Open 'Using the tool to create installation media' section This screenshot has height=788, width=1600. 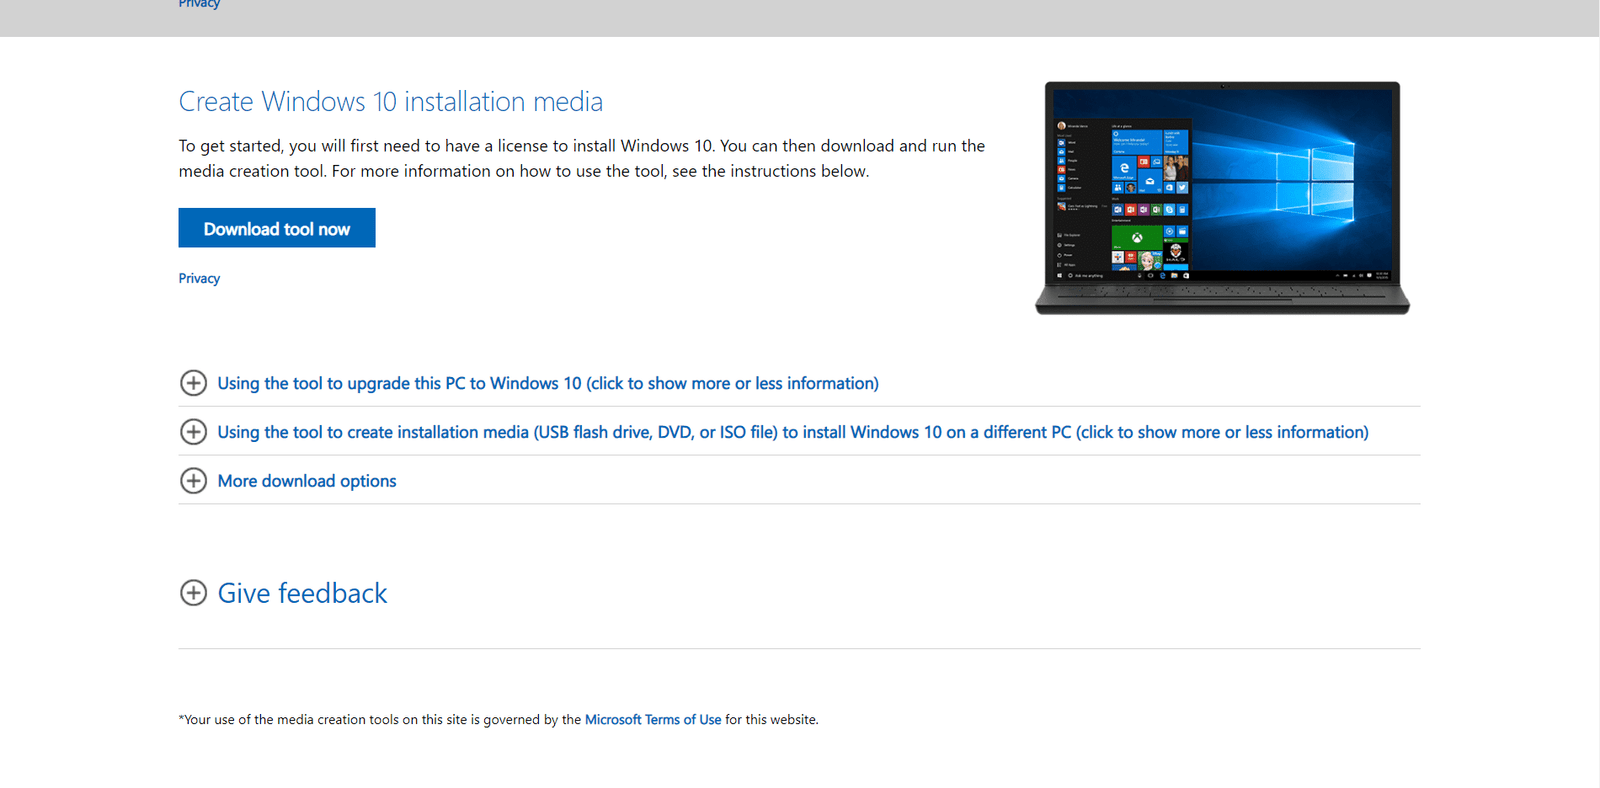793,432
